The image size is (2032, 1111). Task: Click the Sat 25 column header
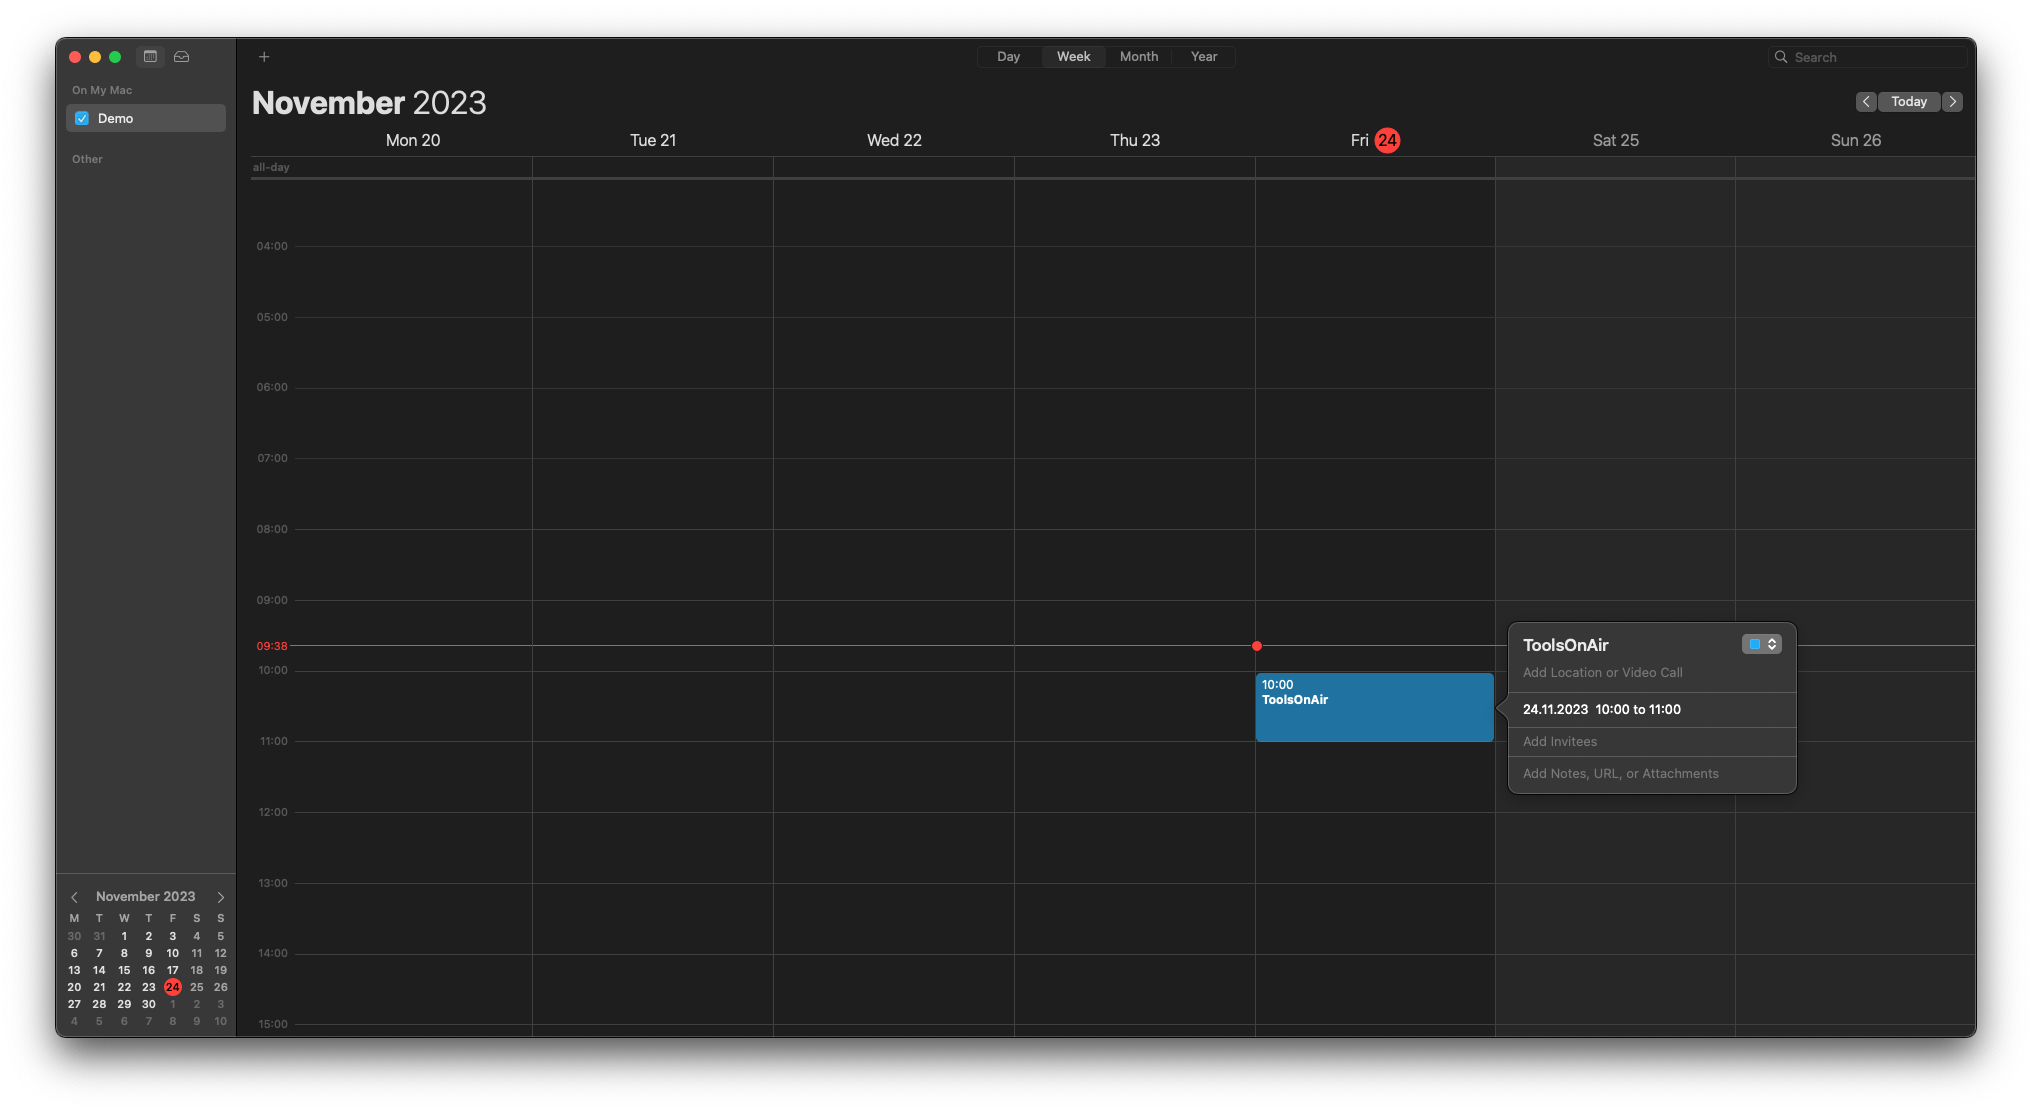[1616, 140]
